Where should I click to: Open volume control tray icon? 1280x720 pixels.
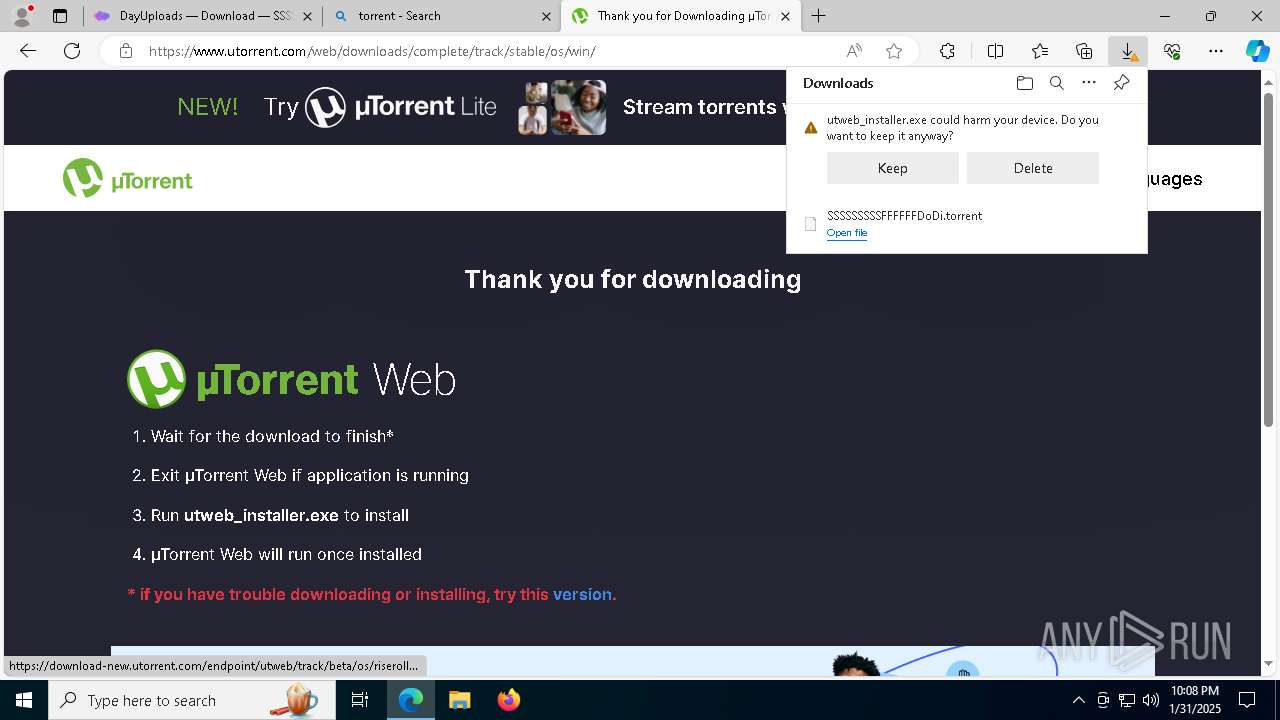click(x=1150, y=700)
